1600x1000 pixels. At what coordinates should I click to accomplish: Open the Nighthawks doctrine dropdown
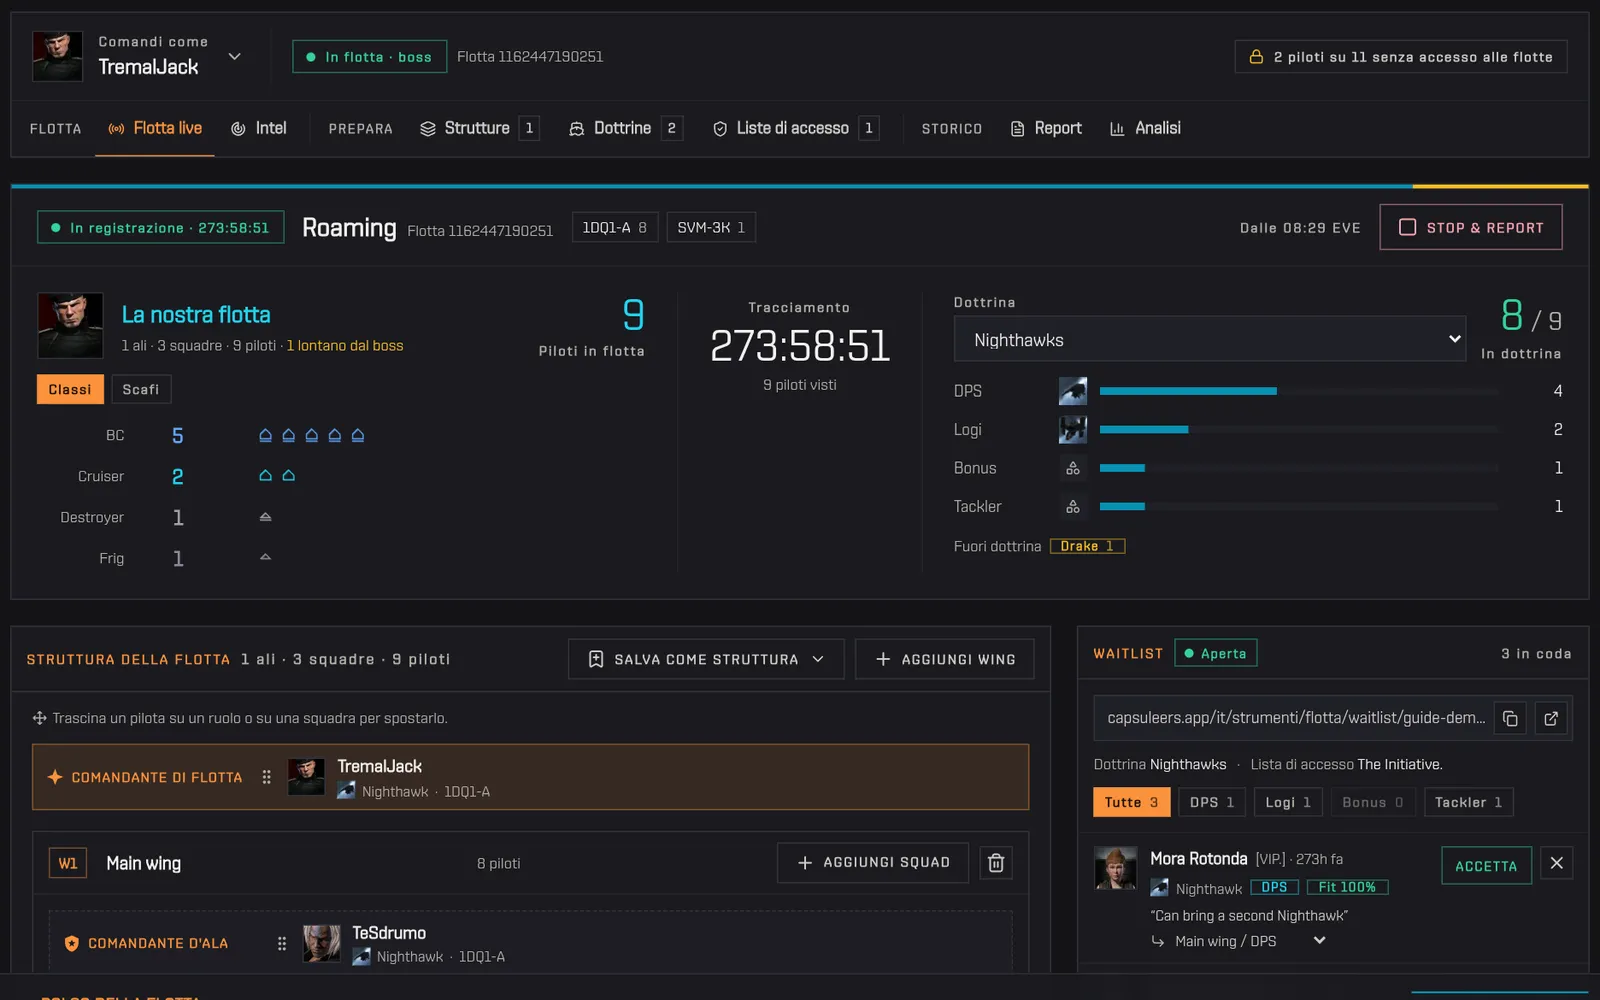tap(1210, 339)
